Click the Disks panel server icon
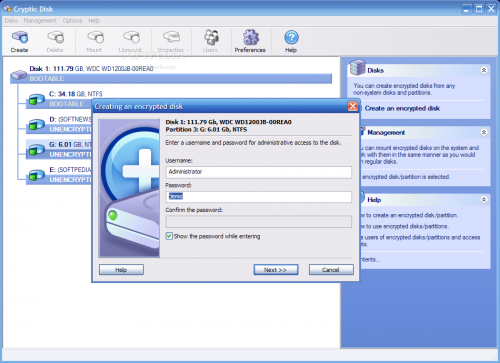The width and height of the screenshot is (500, 363). click(357, 67)
